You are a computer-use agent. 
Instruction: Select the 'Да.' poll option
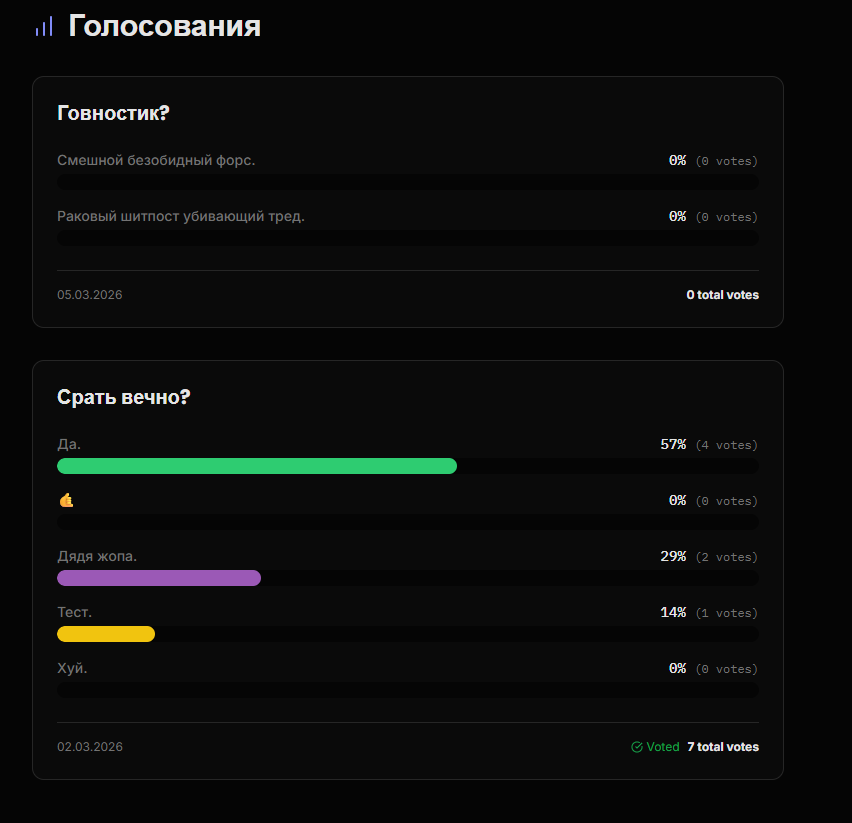coord(69,444)
